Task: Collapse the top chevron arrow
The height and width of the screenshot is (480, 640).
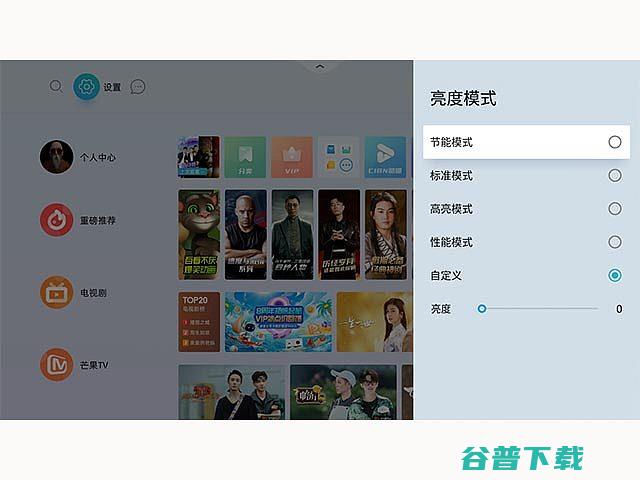Action: (320, 66)
